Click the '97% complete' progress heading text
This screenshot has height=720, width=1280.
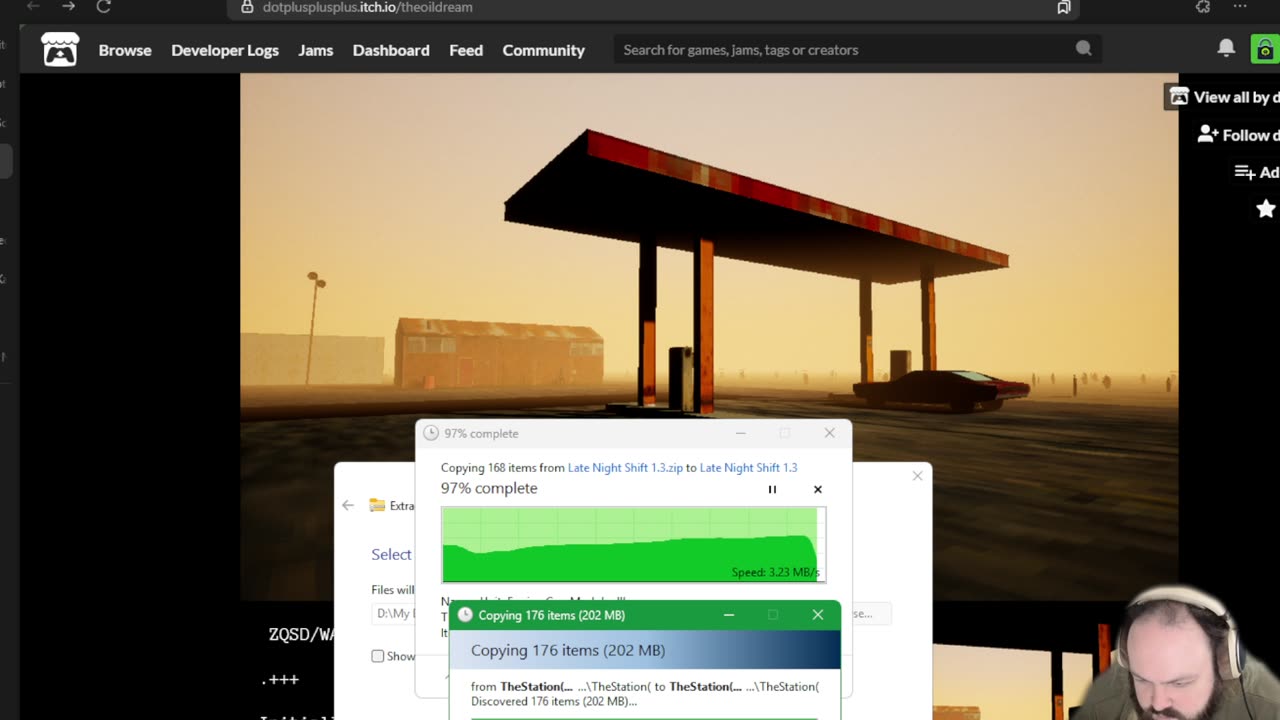click(489, 488)
